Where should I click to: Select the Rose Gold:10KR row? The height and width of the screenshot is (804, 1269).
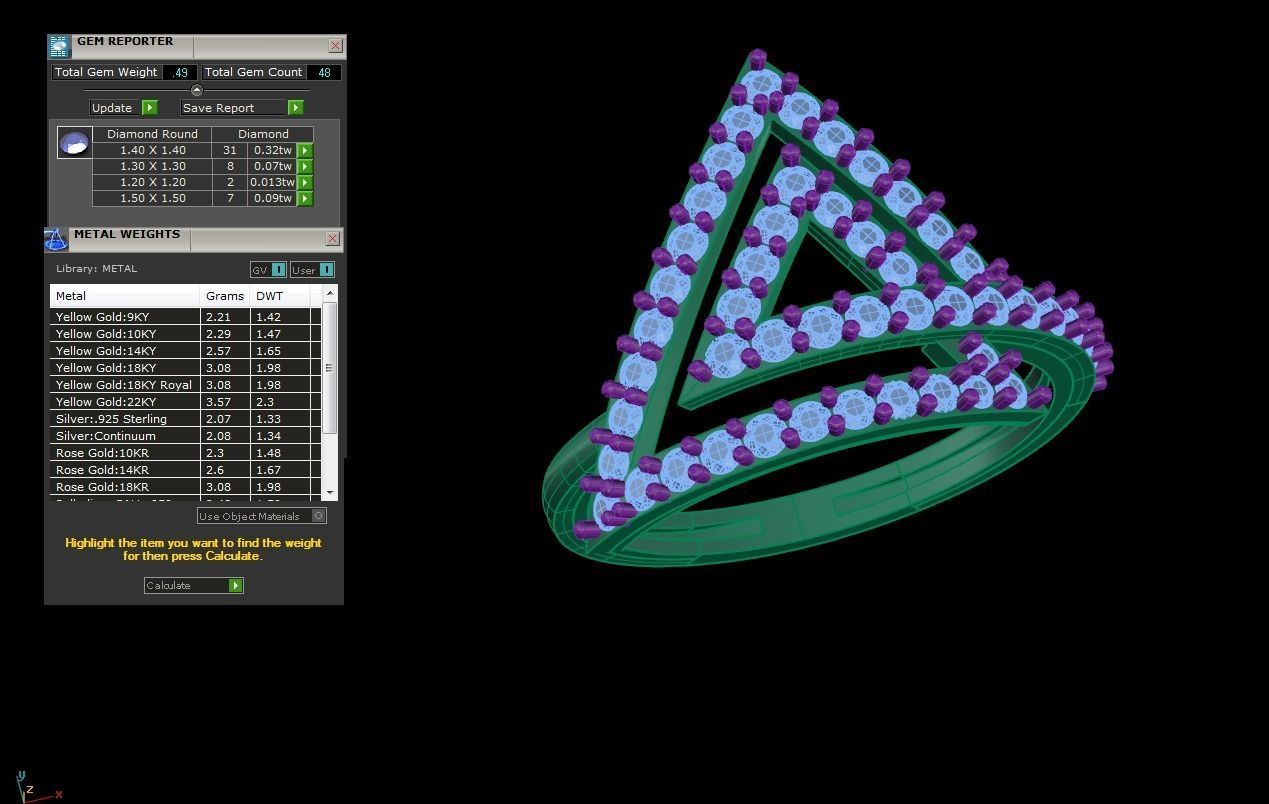click(186, 453)
